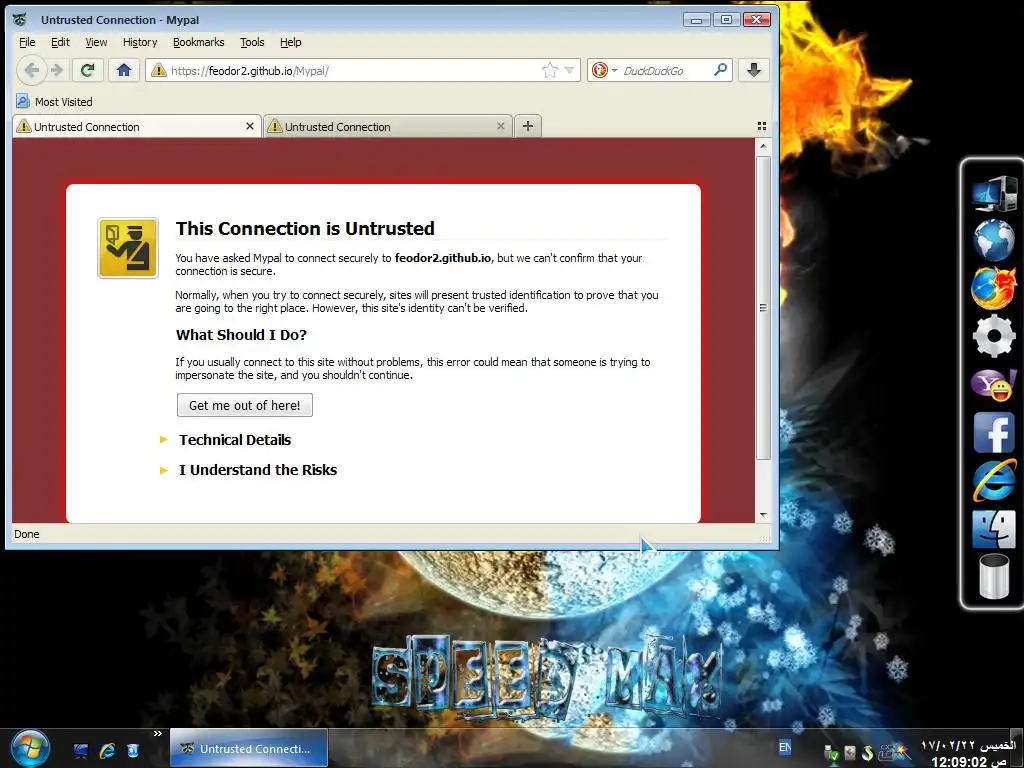Select the first Untrusted Connection tab
Screen dimensions: 1024x768
coord(136,126)
